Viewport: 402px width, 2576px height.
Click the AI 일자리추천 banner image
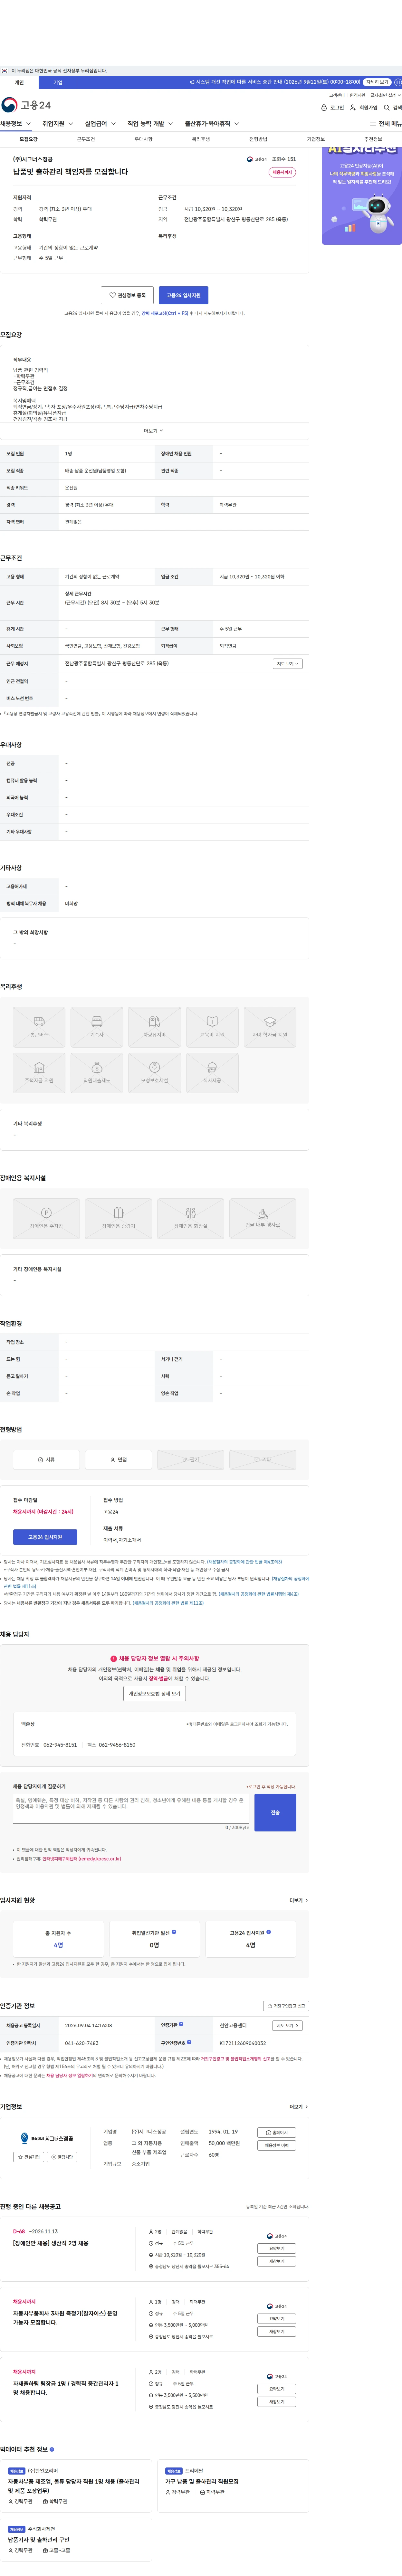pyautogui.click(x=362, y=196)
